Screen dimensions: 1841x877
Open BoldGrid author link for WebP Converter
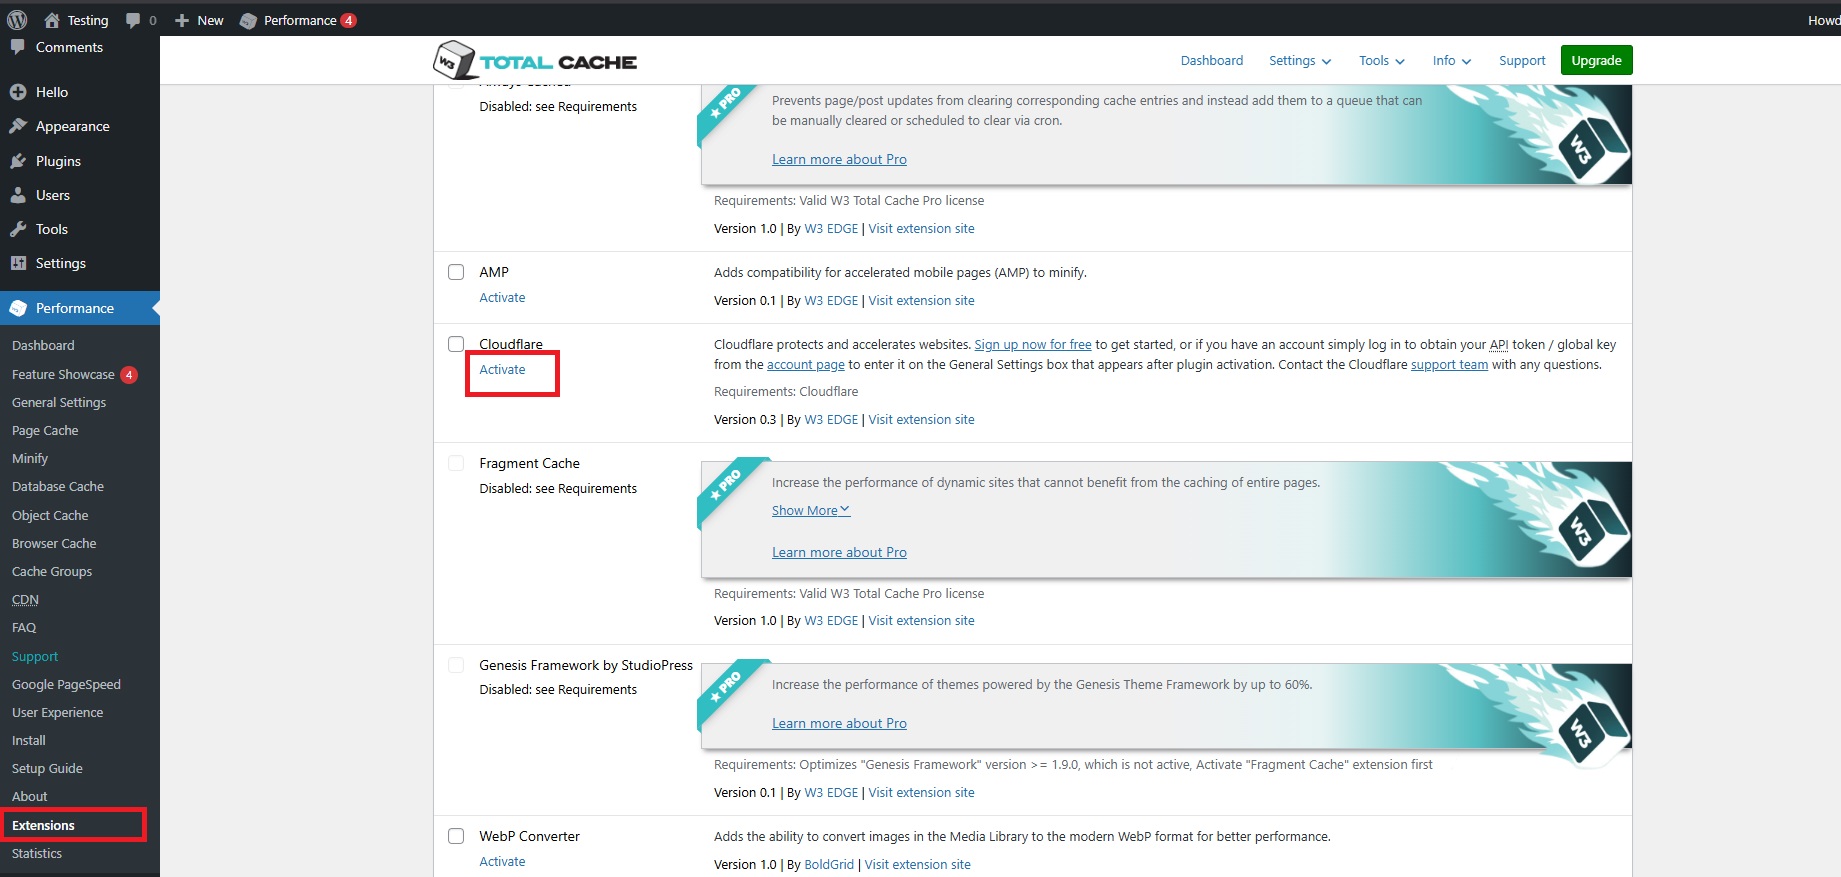point(829,864)
